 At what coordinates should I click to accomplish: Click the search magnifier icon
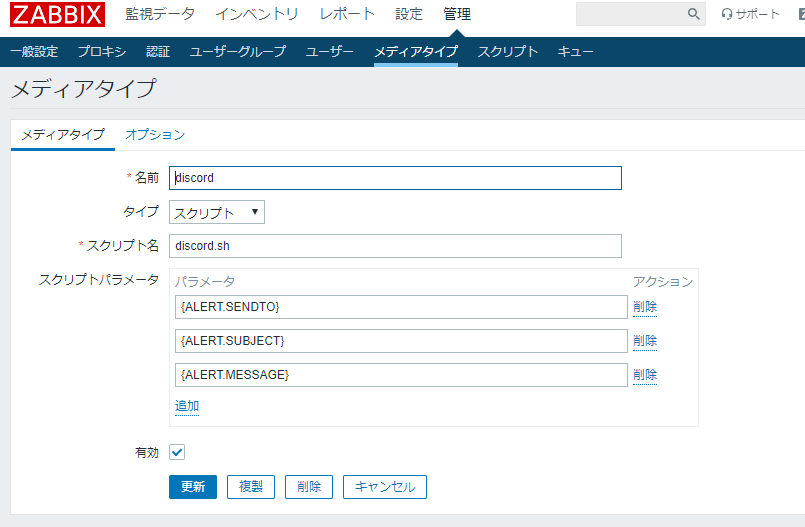click(x=694, y=14)
